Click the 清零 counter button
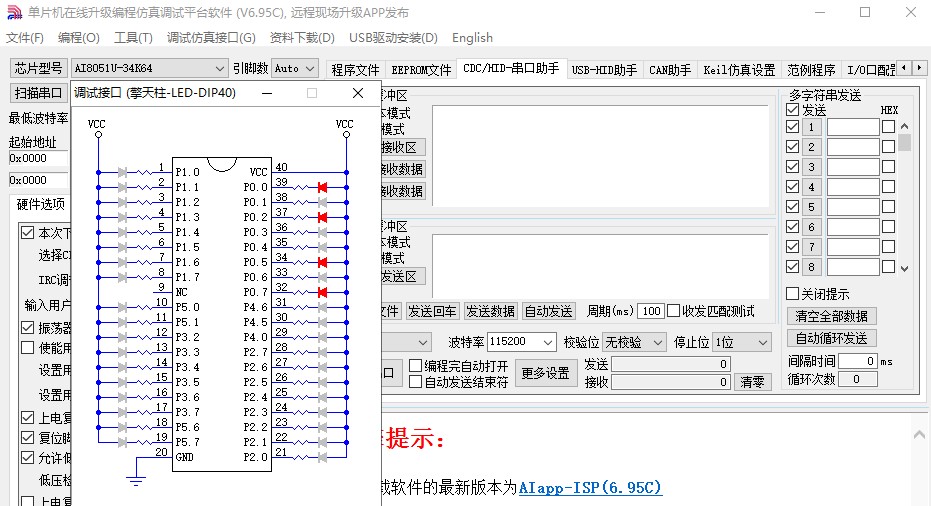This screenshot has width=931, height=506. click(x=752, y=382)
